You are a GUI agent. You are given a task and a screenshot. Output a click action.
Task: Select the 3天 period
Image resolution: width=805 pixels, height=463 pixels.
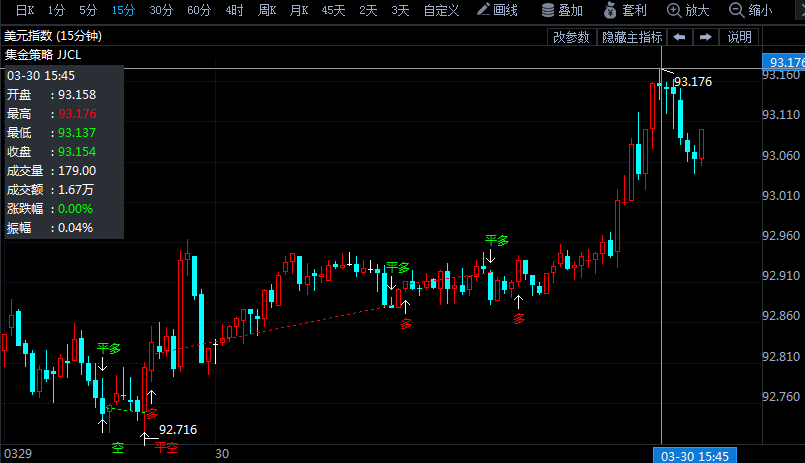[400, 10]
